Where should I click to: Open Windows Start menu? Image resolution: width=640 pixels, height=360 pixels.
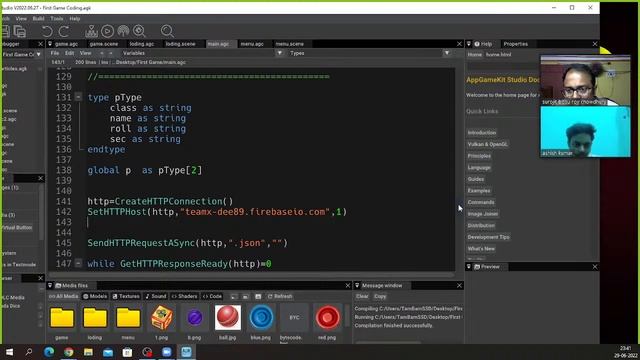click(x=9, y=352)
